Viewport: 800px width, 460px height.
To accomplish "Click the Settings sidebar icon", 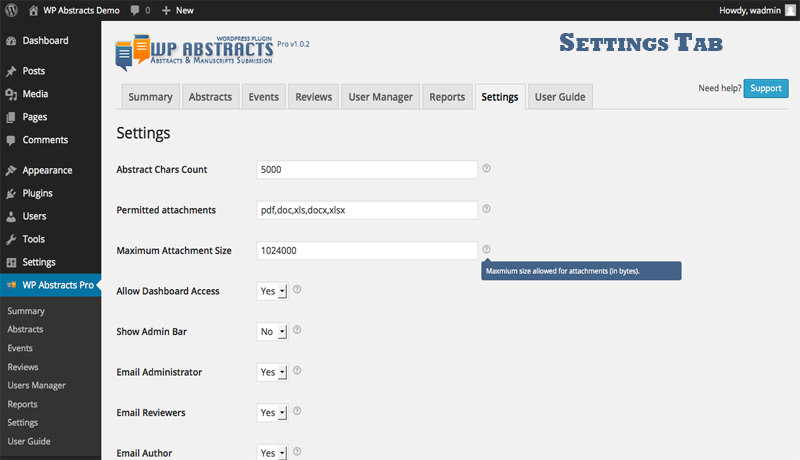I will (11, 263).
